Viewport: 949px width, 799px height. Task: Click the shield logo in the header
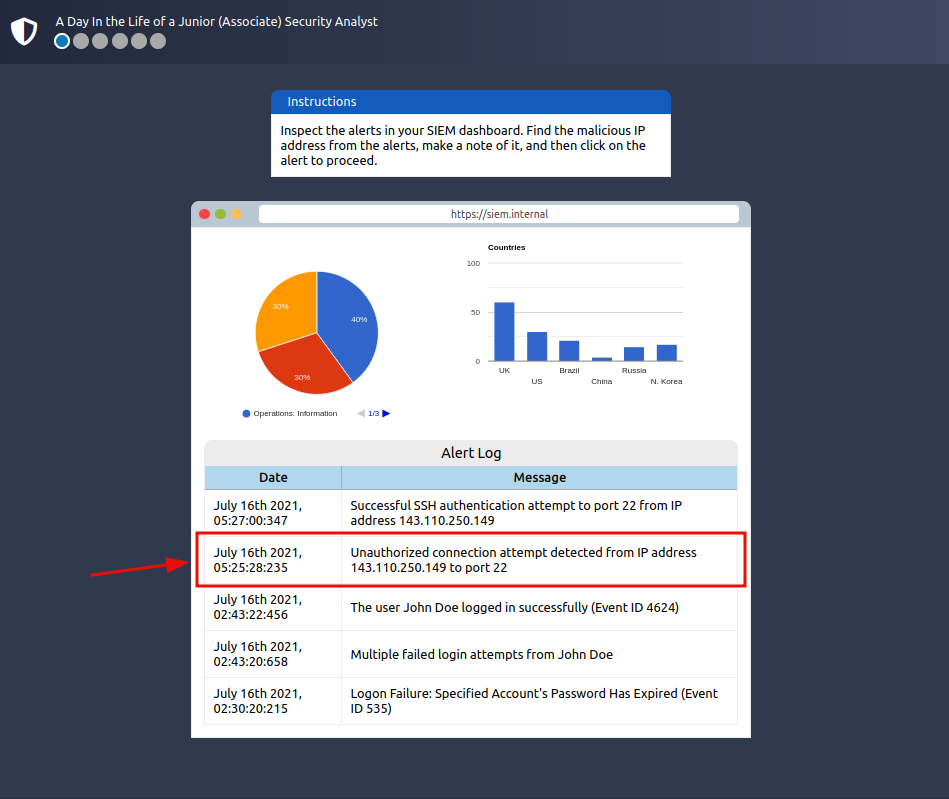(24, 31)
